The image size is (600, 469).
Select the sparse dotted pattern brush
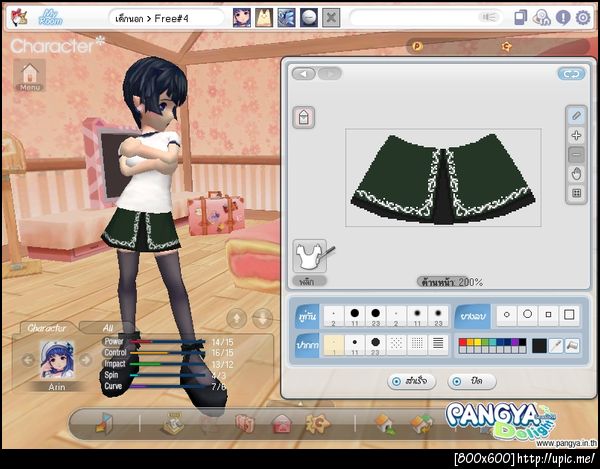point(396,345)
